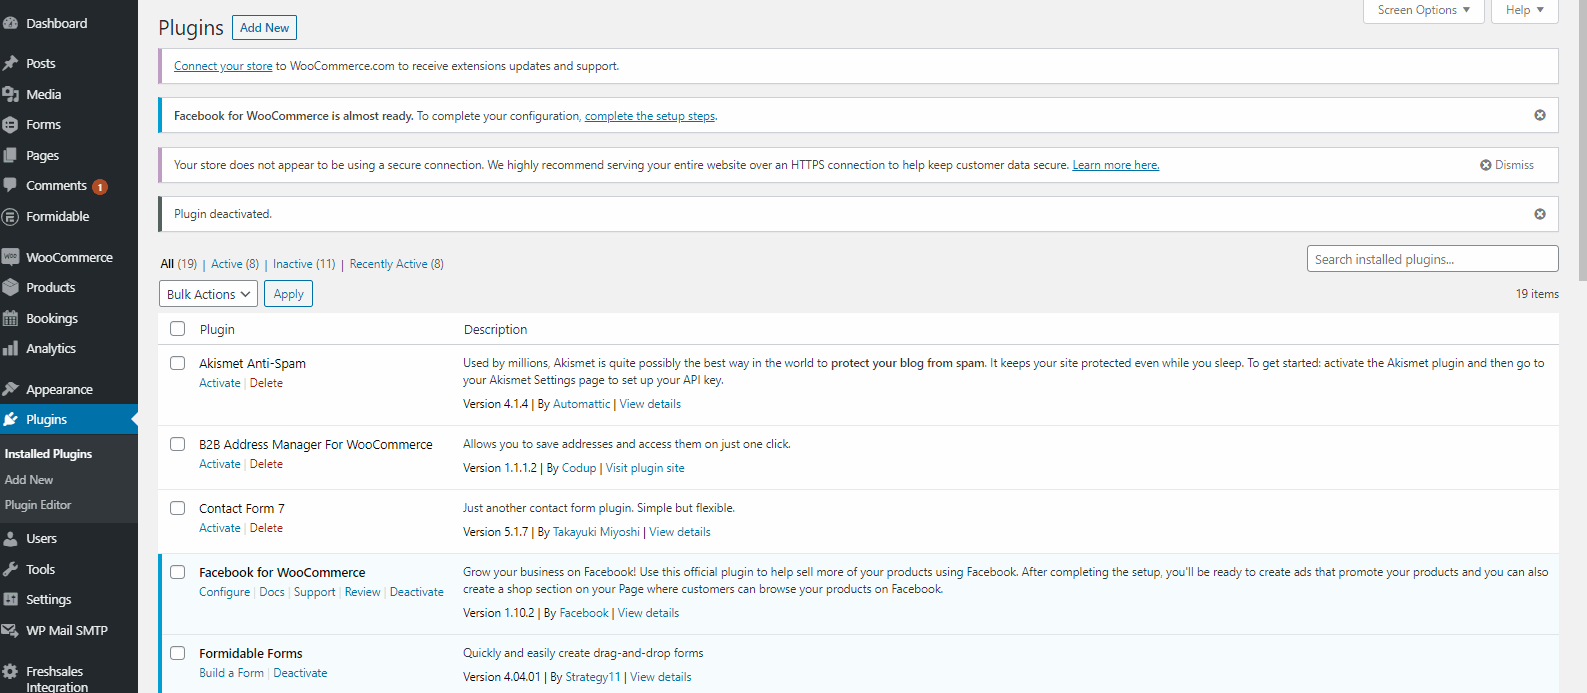Open Codup author link

(x=579, y=468)
